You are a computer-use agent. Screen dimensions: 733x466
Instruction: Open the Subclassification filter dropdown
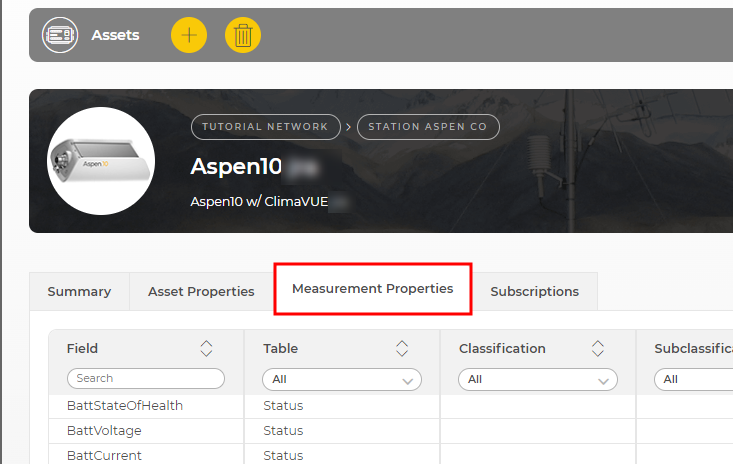click(693, 380)
